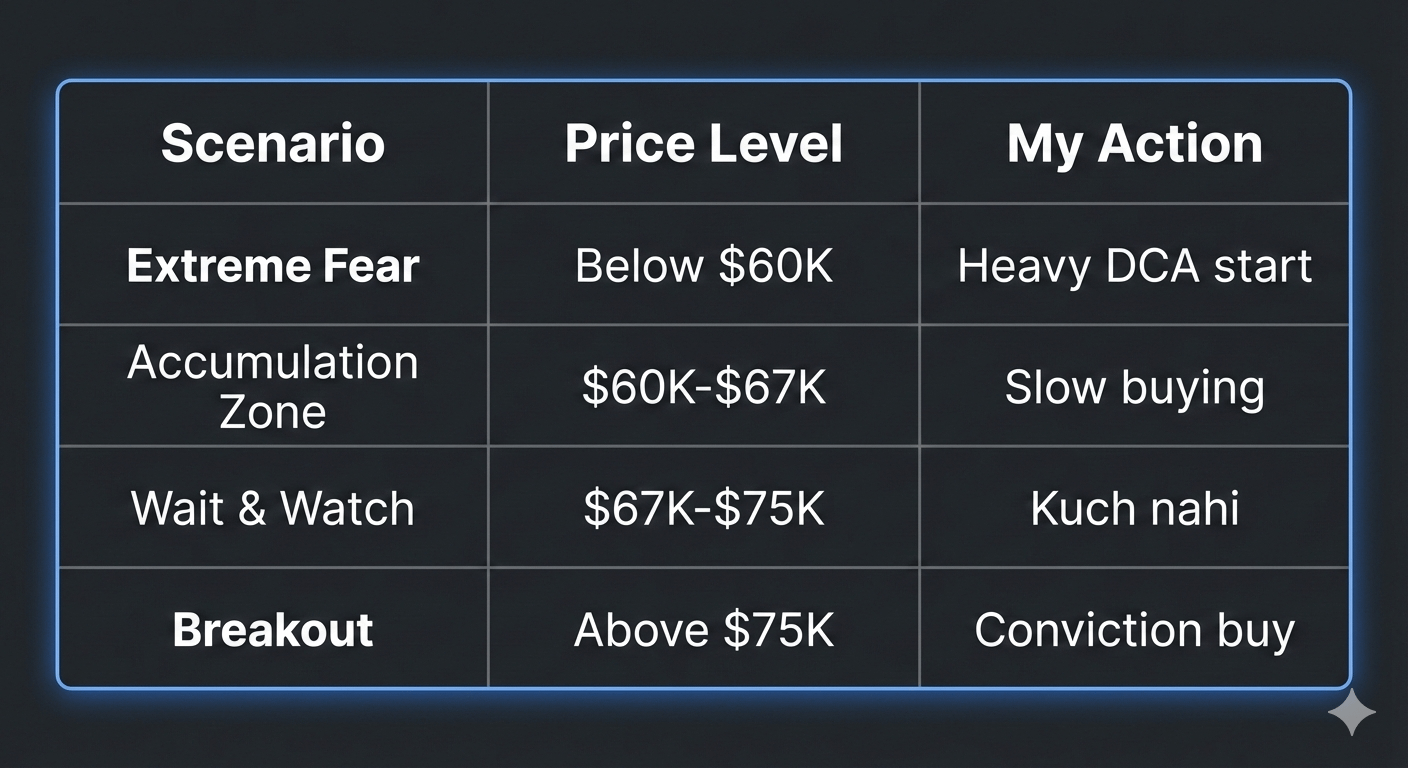This screenshot has width=1408, height=768.
Task: Select the Heavy DCA start cell
Action: [1135, 266]
